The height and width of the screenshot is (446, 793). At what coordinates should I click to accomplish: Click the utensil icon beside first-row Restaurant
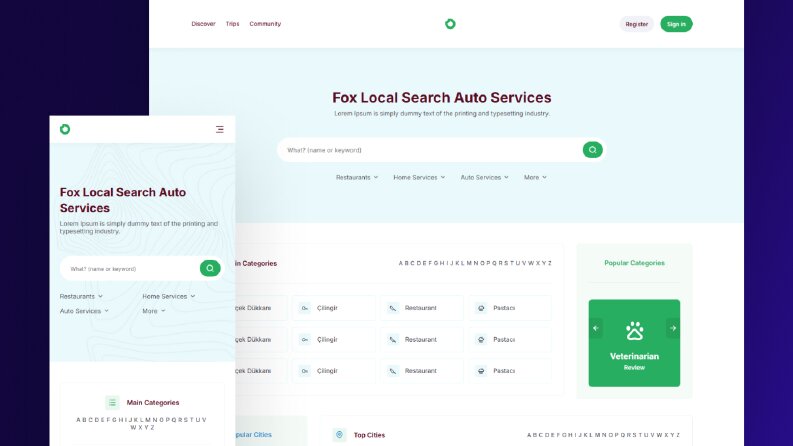[x=392, y=308]
